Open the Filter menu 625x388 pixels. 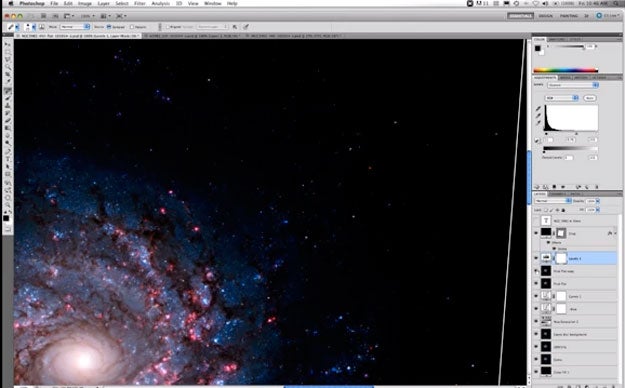140,3
